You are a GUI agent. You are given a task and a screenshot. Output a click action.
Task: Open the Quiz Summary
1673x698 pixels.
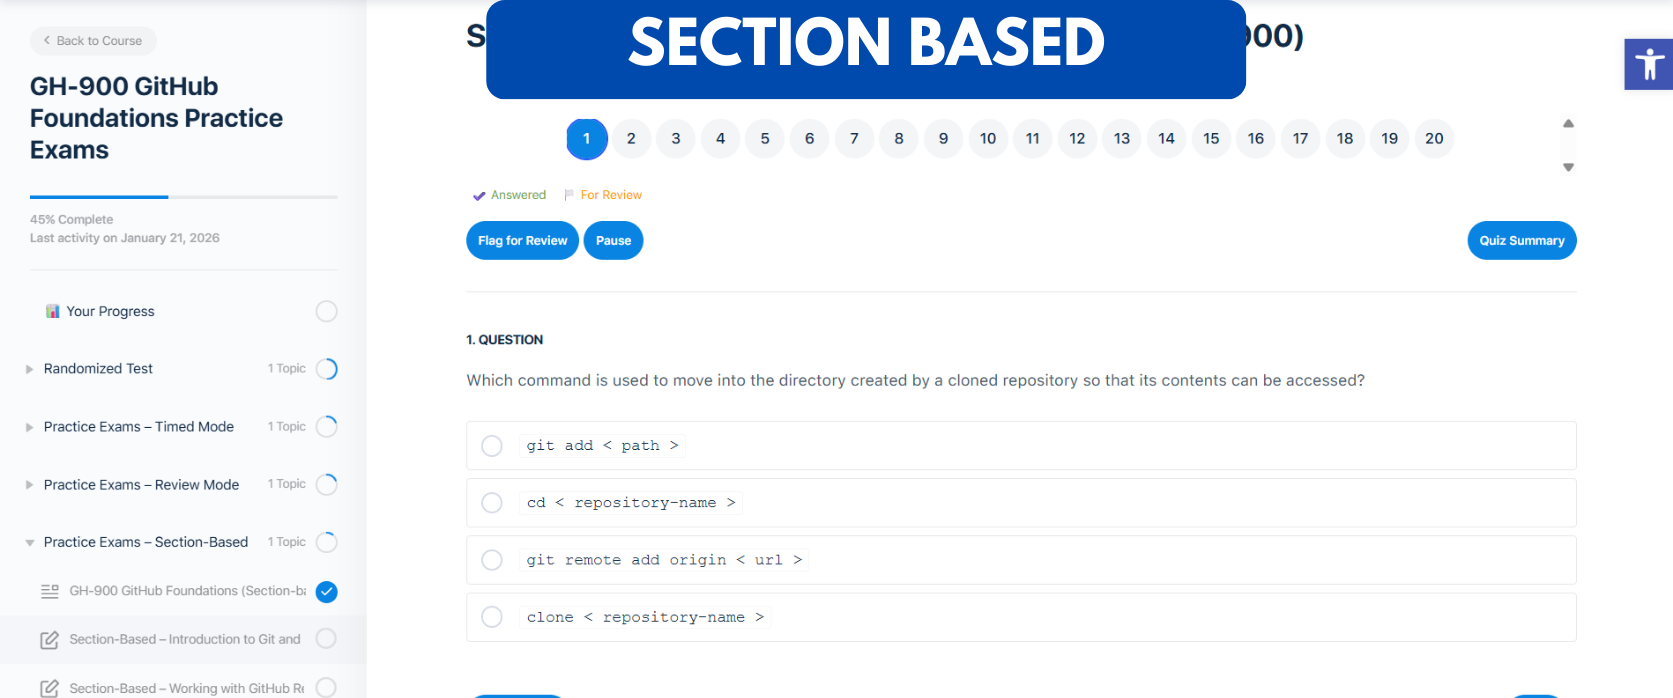[1521, 241]
